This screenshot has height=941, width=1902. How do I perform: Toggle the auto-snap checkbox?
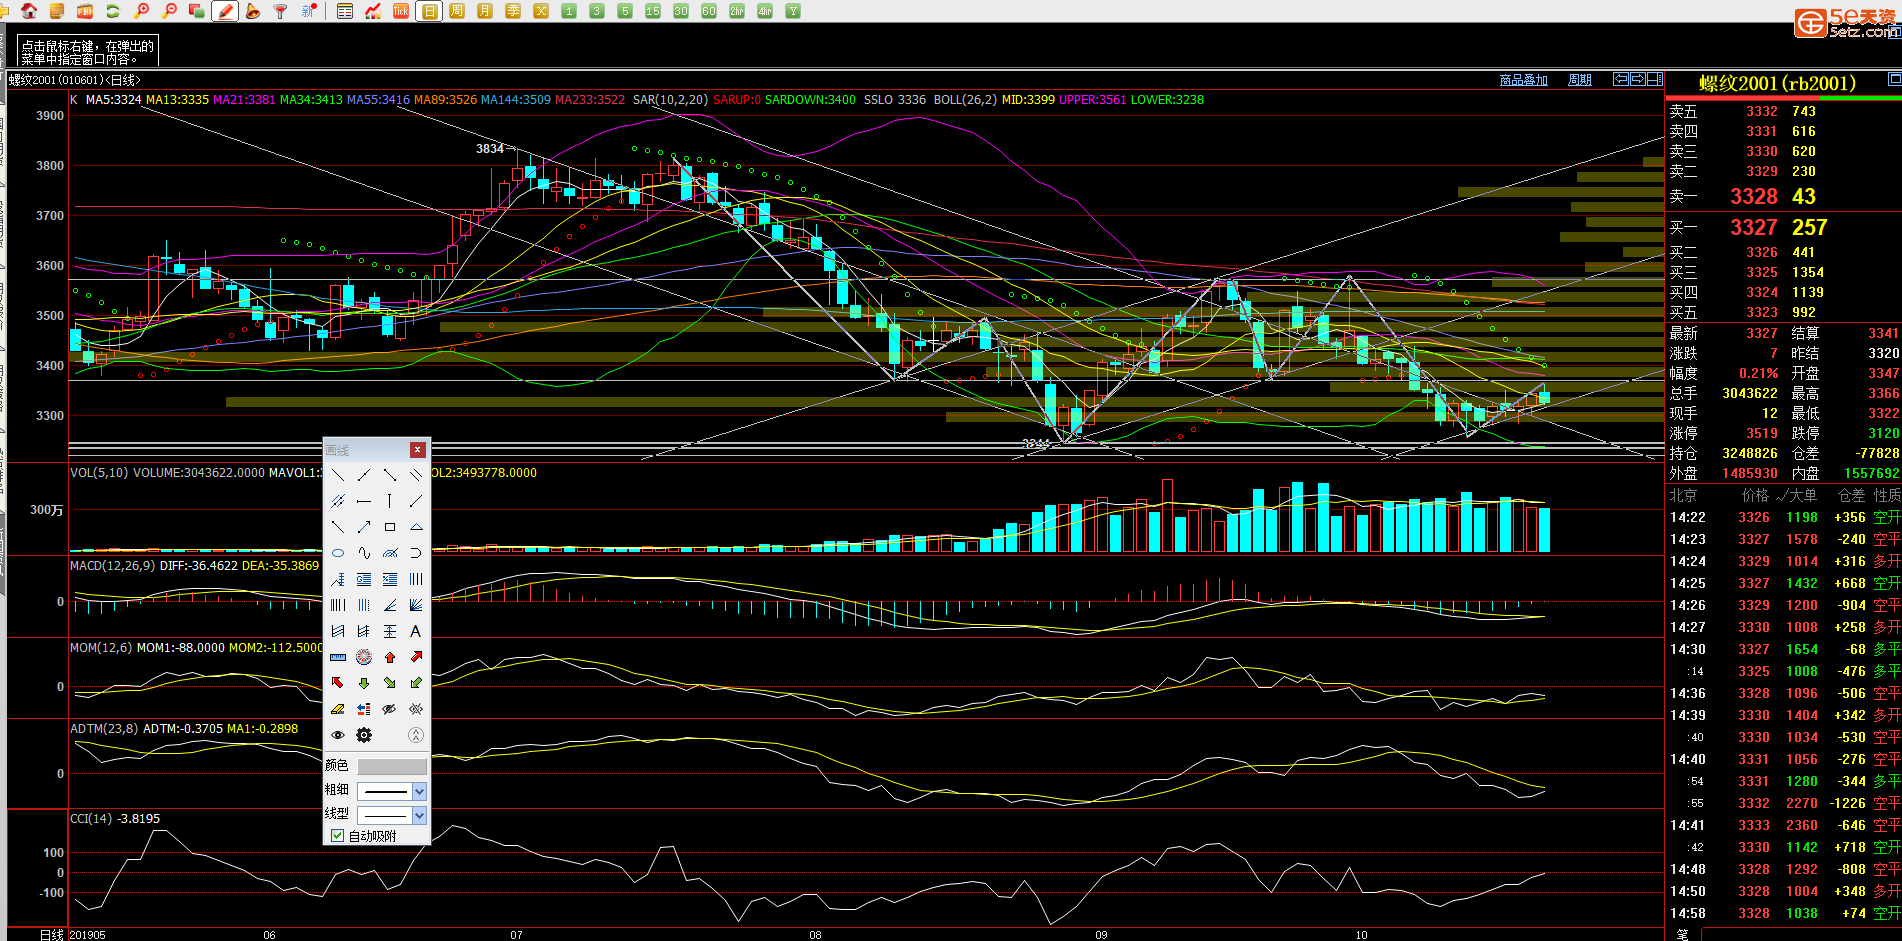point(338,836)
